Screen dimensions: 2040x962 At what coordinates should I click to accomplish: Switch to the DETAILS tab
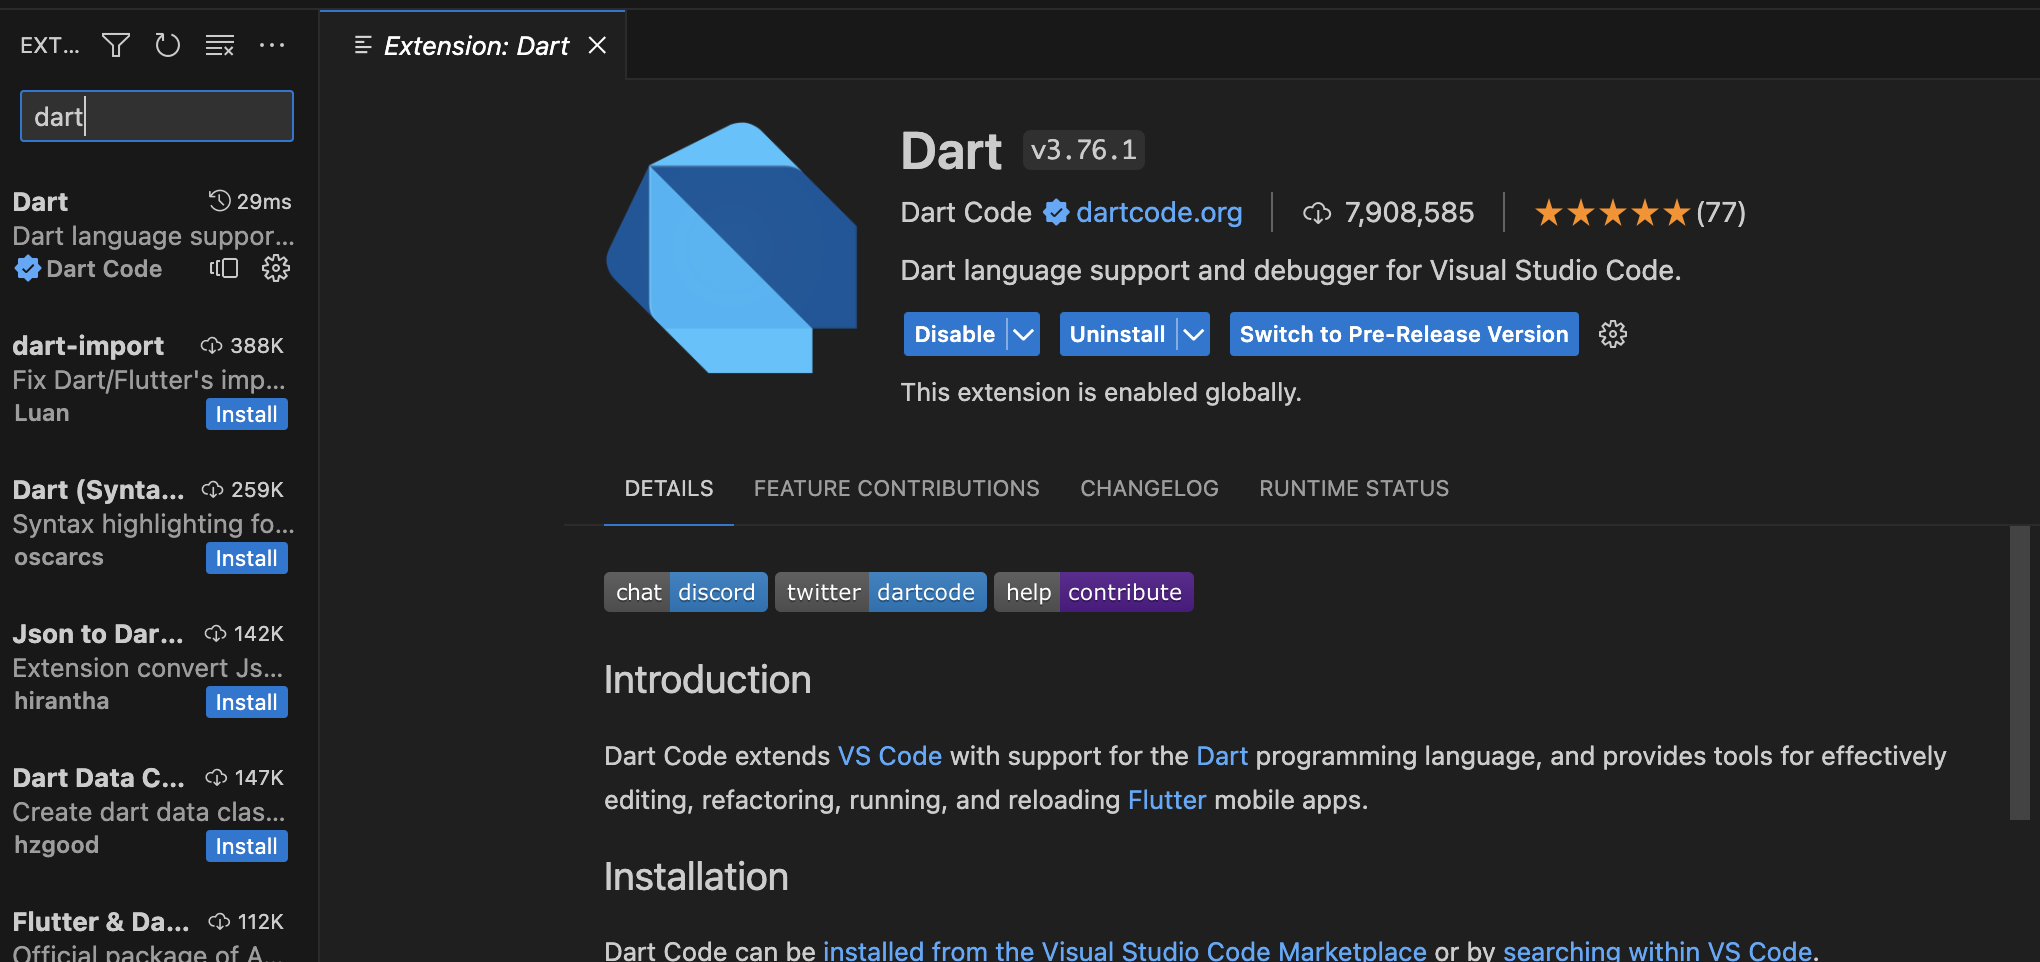click(x=669, y=488)
